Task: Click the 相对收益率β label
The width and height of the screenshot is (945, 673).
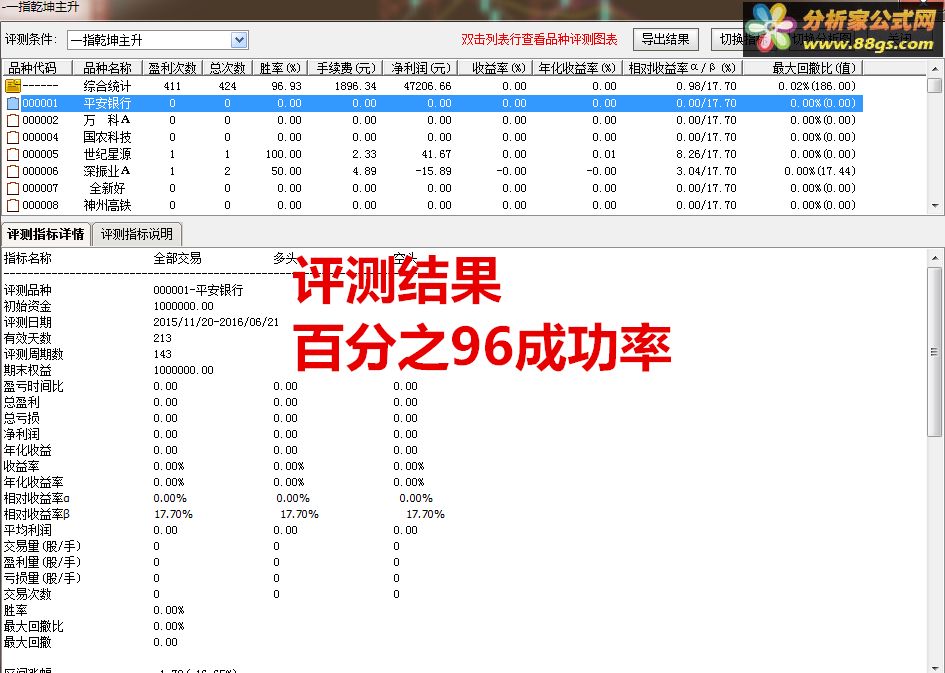Action: (37, 515)
